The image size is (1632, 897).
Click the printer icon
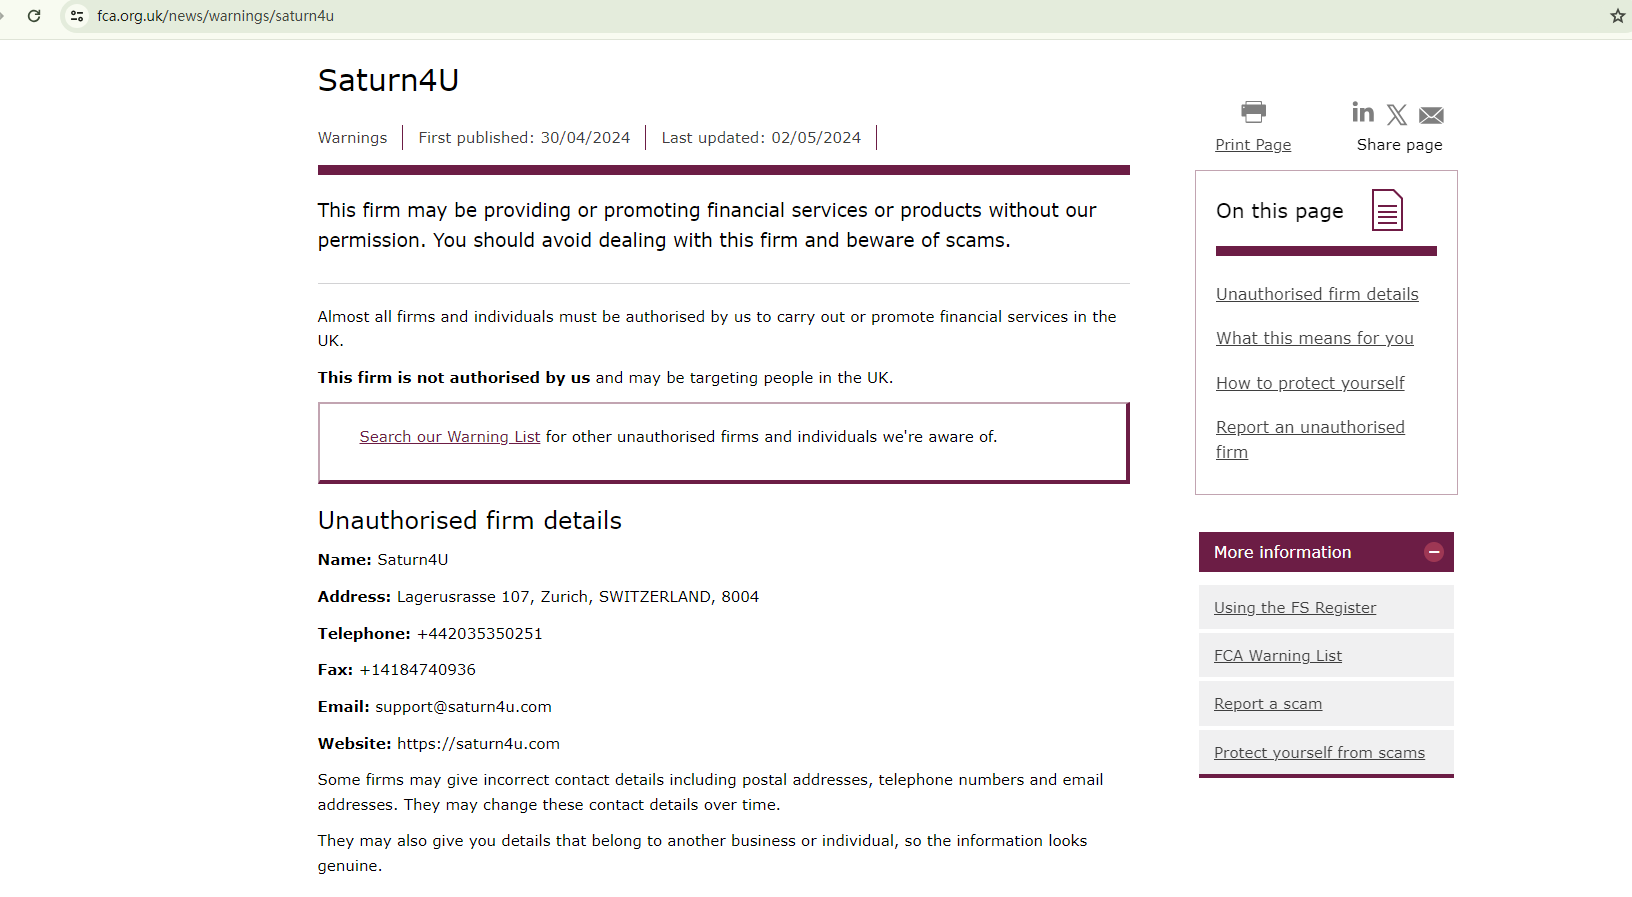pos(1253,111)
